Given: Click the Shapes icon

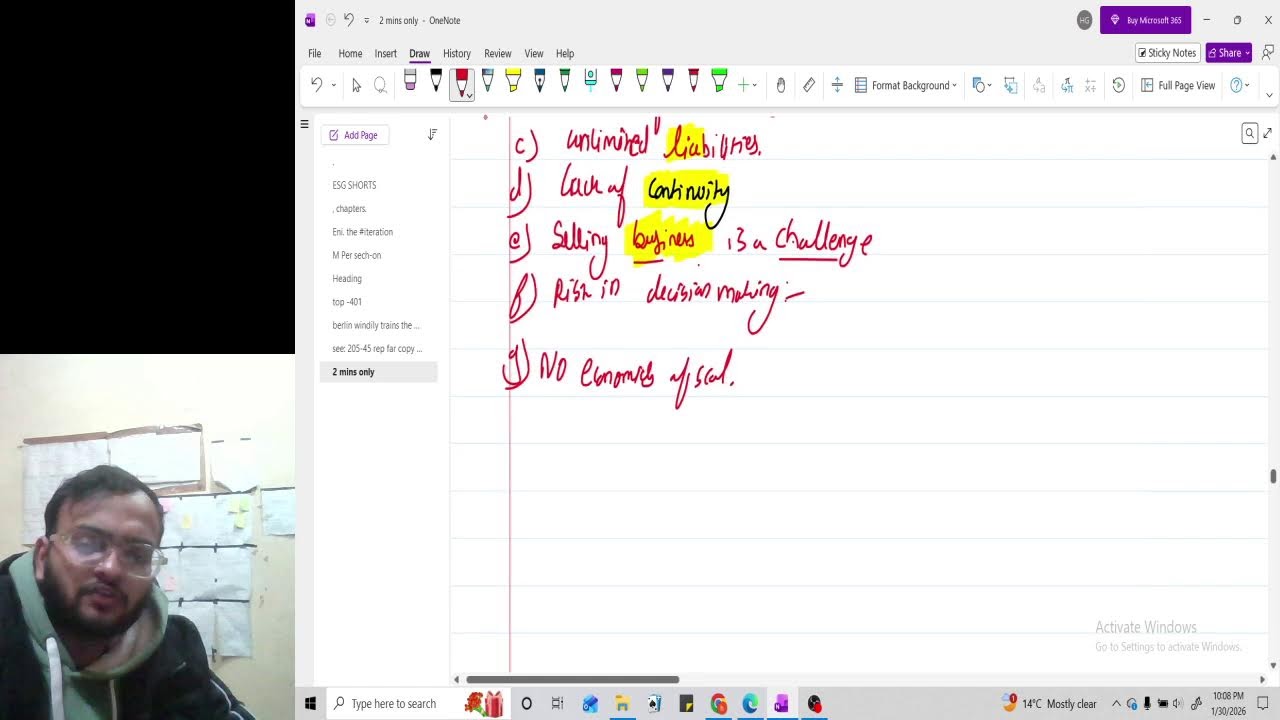Looking at the screenshot, I should 979,85.
